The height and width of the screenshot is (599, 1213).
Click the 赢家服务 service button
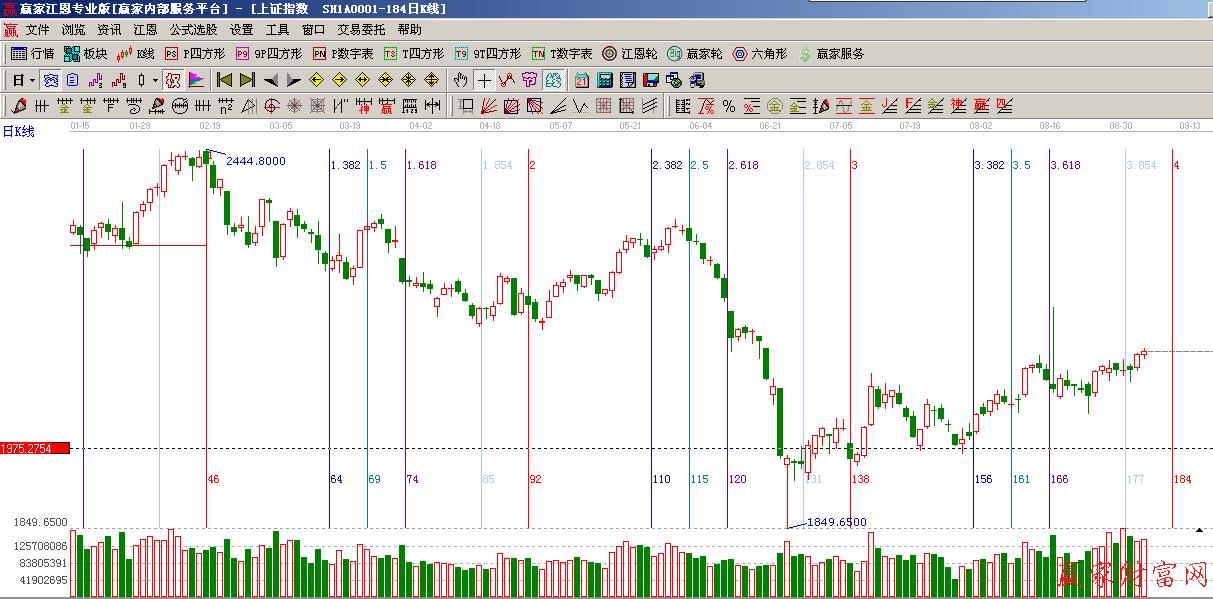coord(831,54)
